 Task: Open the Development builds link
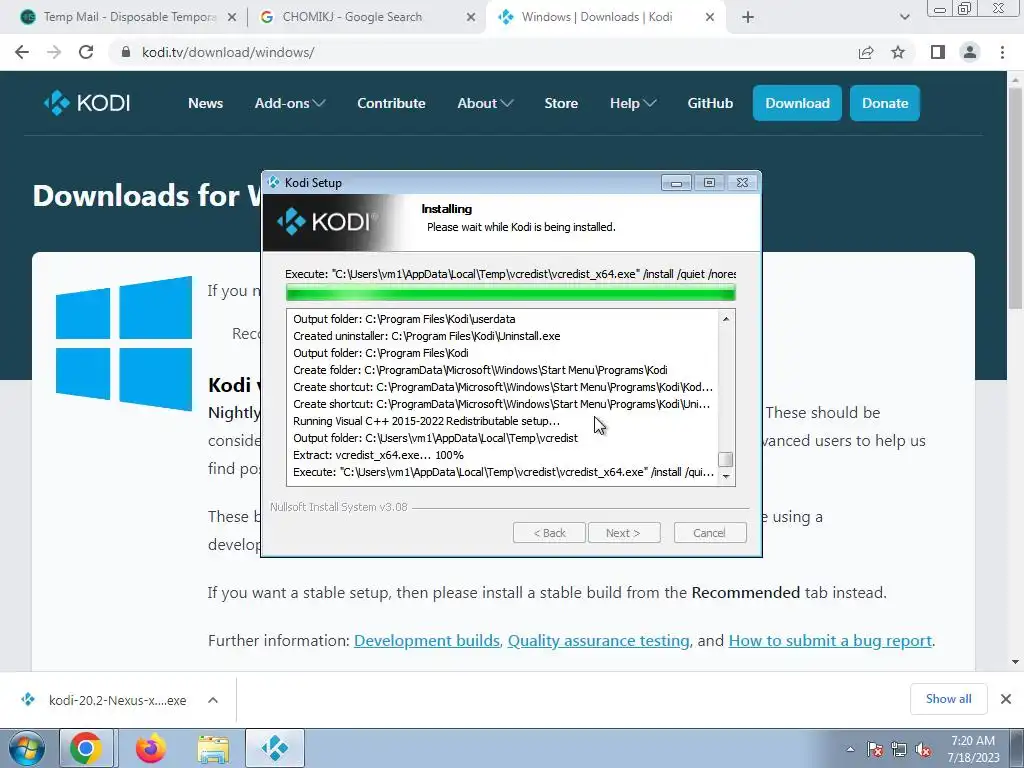click(x=426, y=641)
